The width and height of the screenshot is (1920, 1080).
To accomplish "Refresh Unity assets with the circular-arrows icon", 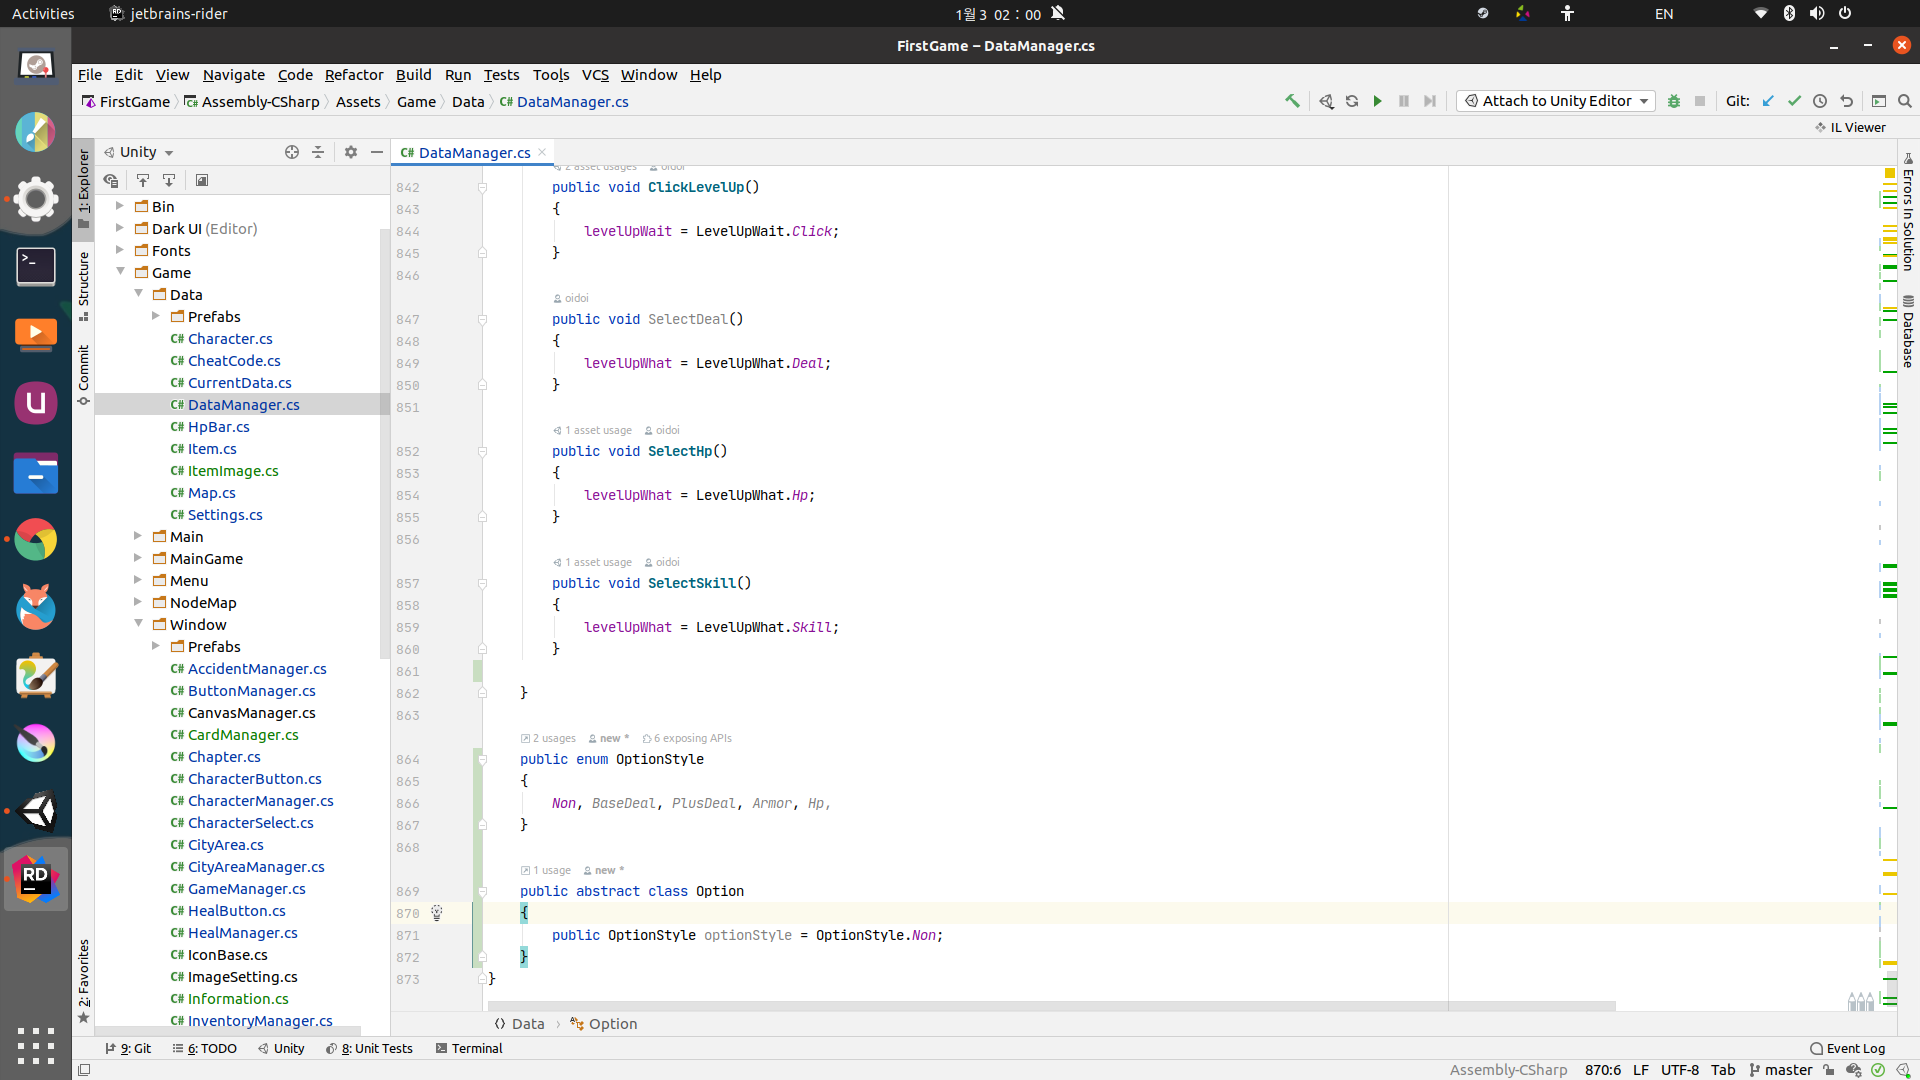I will 1352,101.
